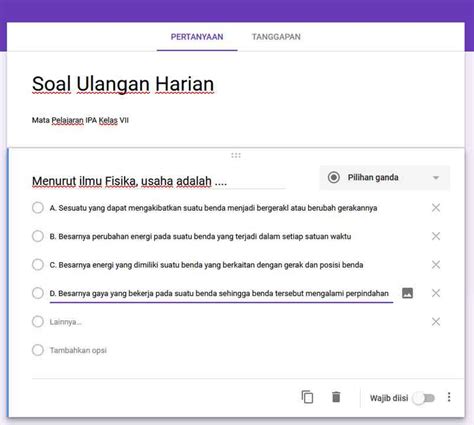Click option C text Besarnya energi yang dimiliki

coord(206,265)
